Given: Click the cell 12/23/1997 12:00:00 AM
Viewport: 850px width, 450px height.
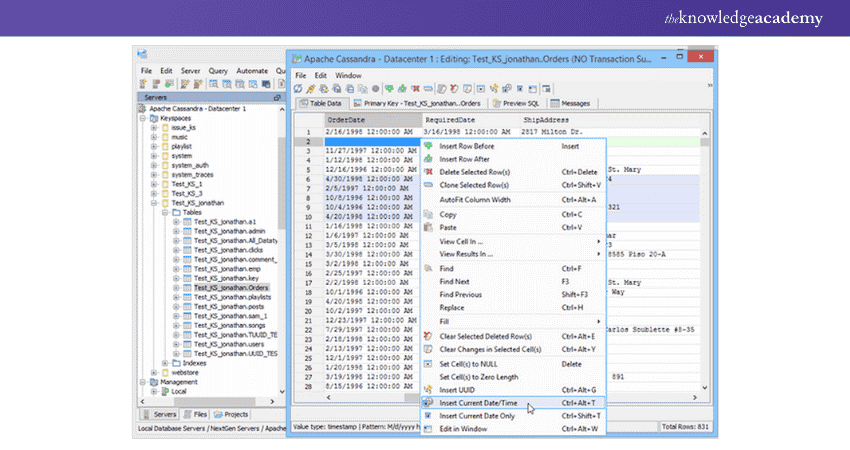Looking at the screenshot, I should (371, 320).
